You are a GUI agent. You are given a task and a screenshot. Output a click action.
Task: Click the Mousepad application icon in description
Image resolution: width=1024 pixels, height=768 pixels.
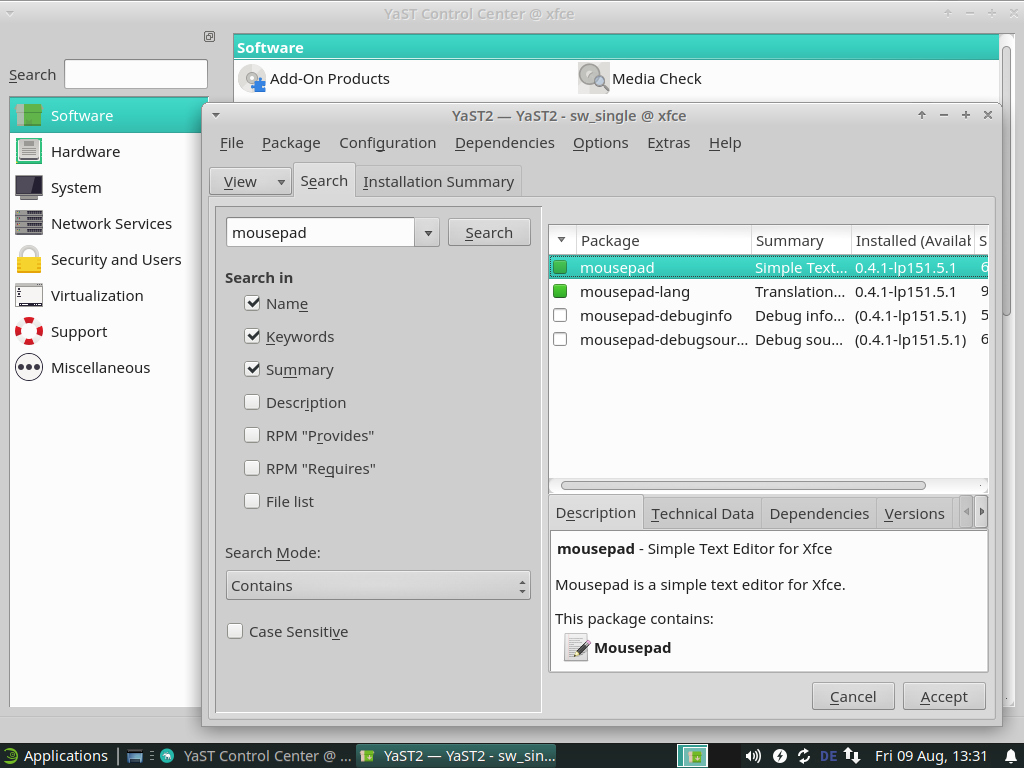[x=577, y=648]
